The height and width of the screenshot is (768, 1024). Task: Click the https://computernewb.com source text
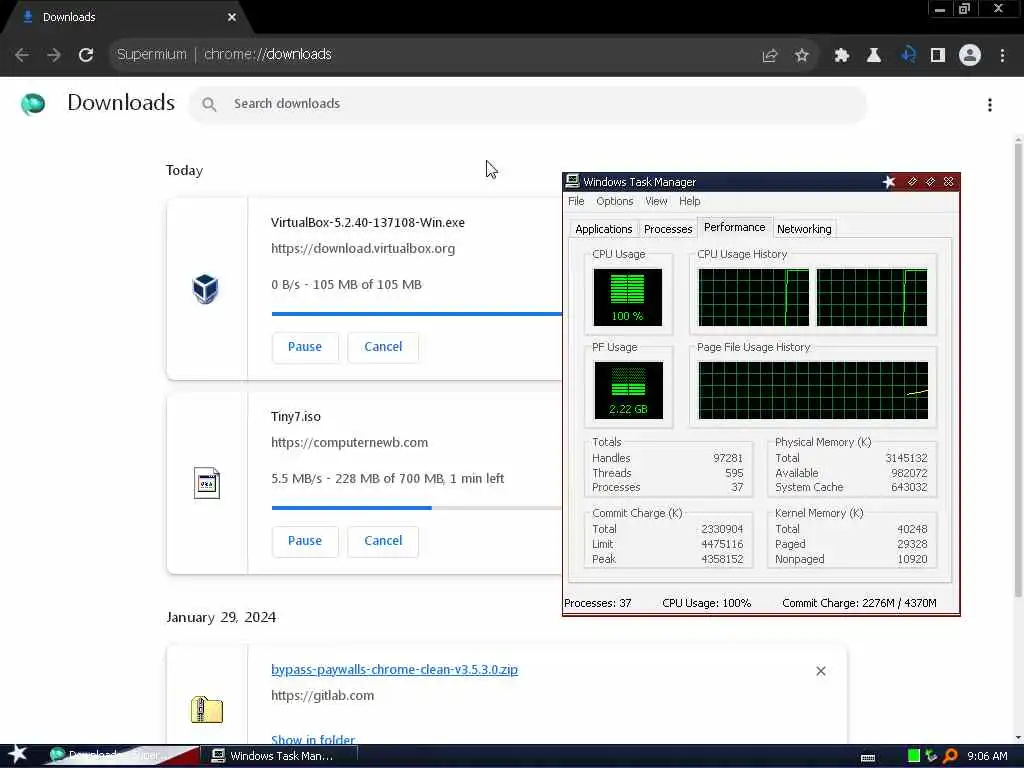coord(349,443)
